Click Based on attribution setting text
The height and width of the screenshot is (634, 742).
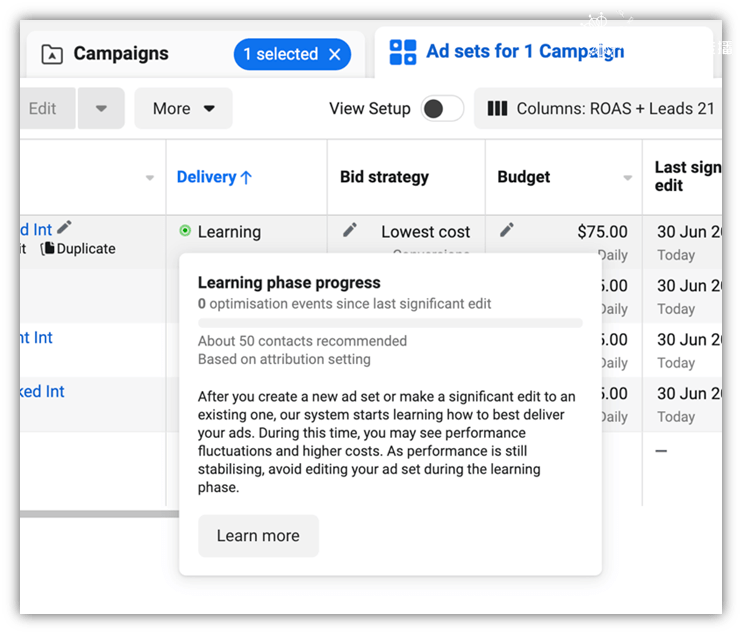(x=284, y=359)
